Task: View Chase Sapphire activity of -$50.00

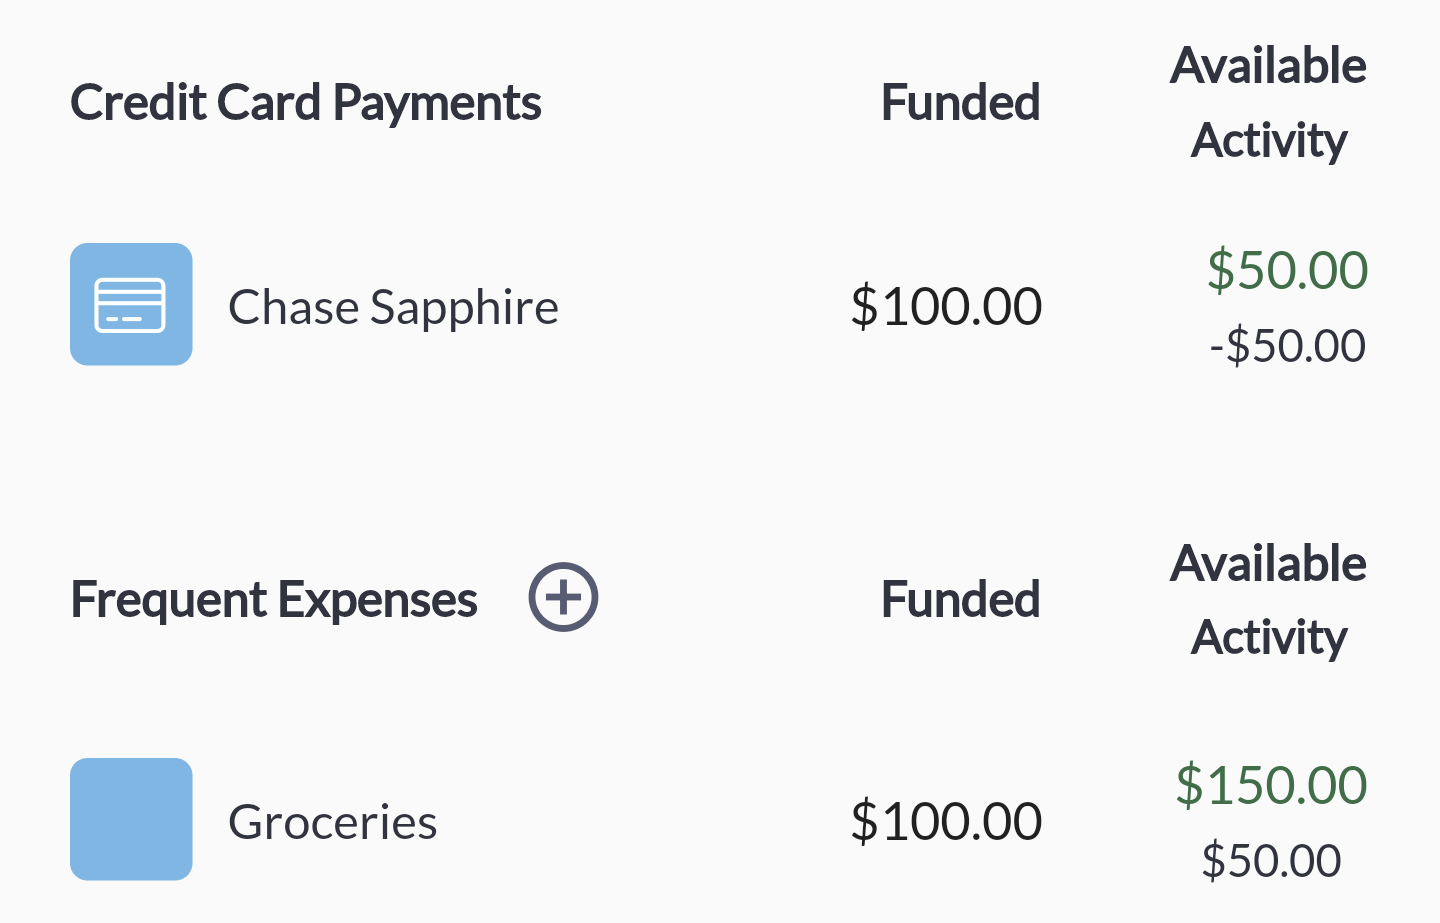Action: [1287, 346]
